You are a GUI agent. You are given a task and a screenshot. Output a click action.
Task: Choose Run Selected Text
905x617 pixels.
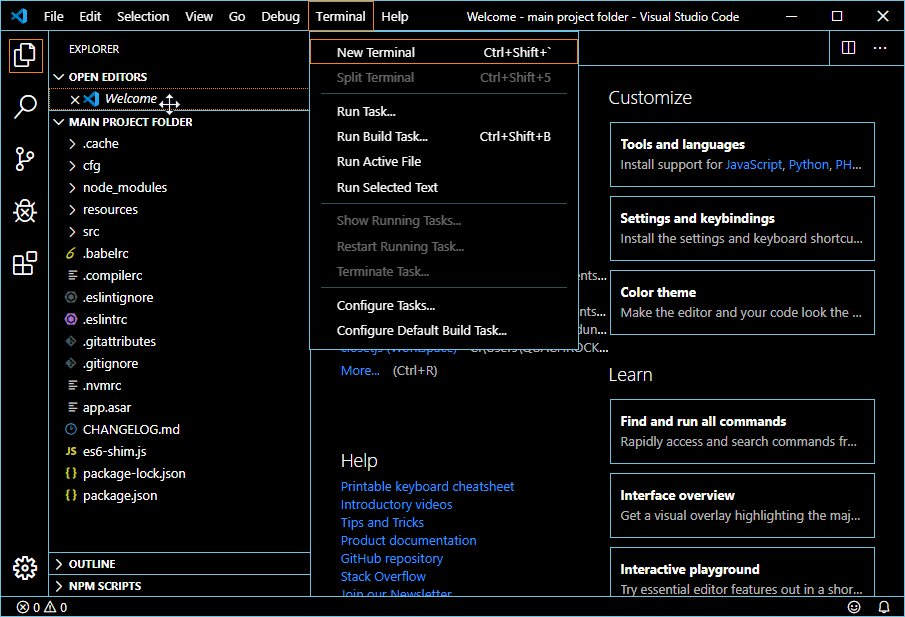(444, 187)
